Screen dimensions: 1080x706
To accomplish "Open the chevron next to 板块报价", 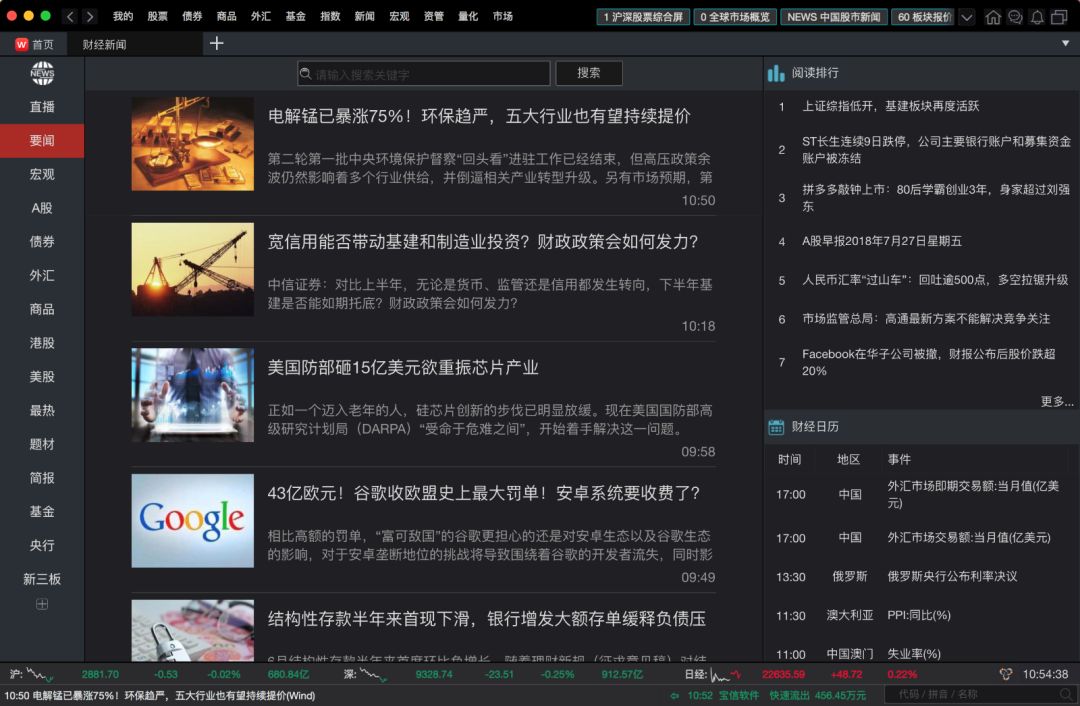I will pyautogui.click(x=966, y=17).
